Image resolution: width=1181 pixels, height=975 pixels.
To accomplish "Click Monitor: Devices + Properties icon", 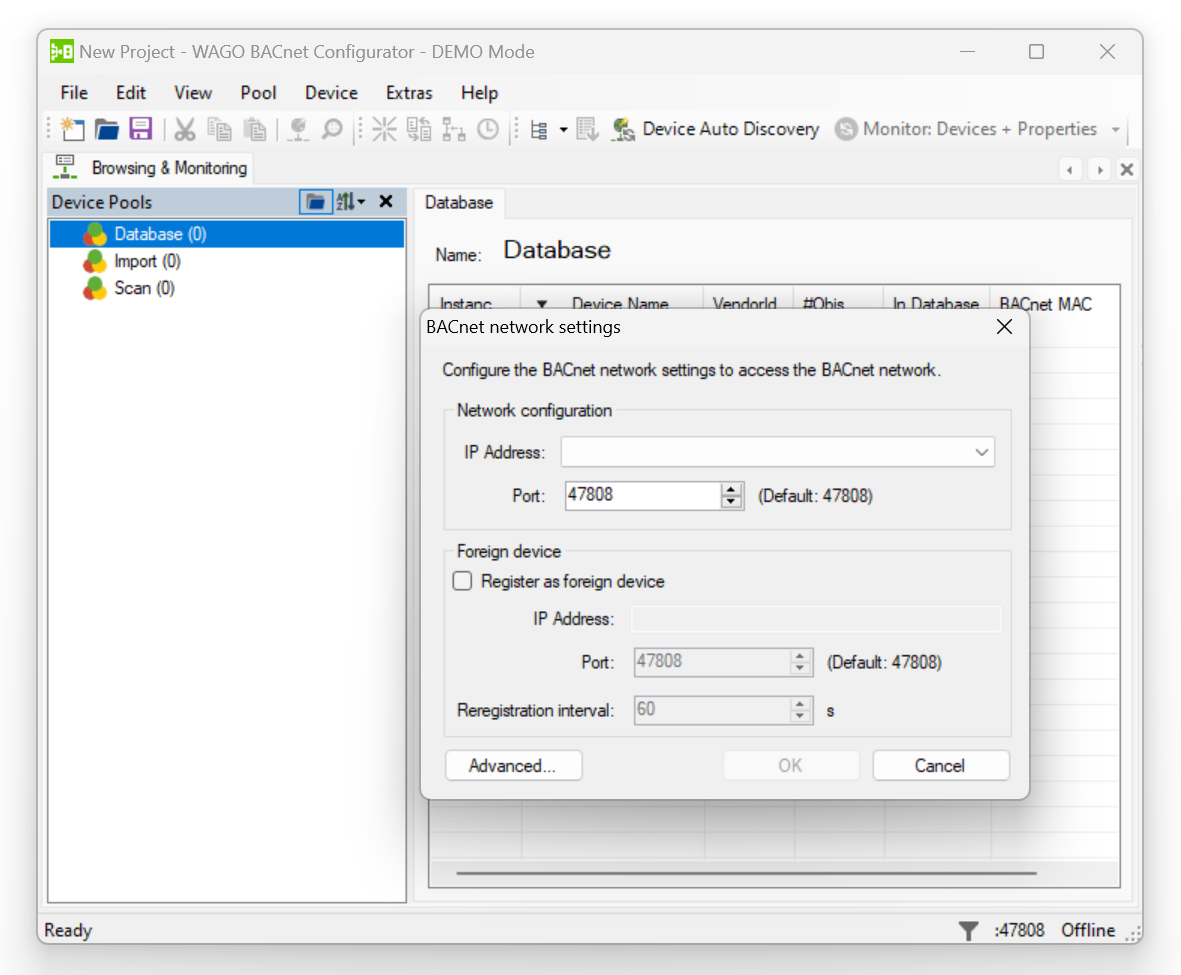I will point(847,130).
